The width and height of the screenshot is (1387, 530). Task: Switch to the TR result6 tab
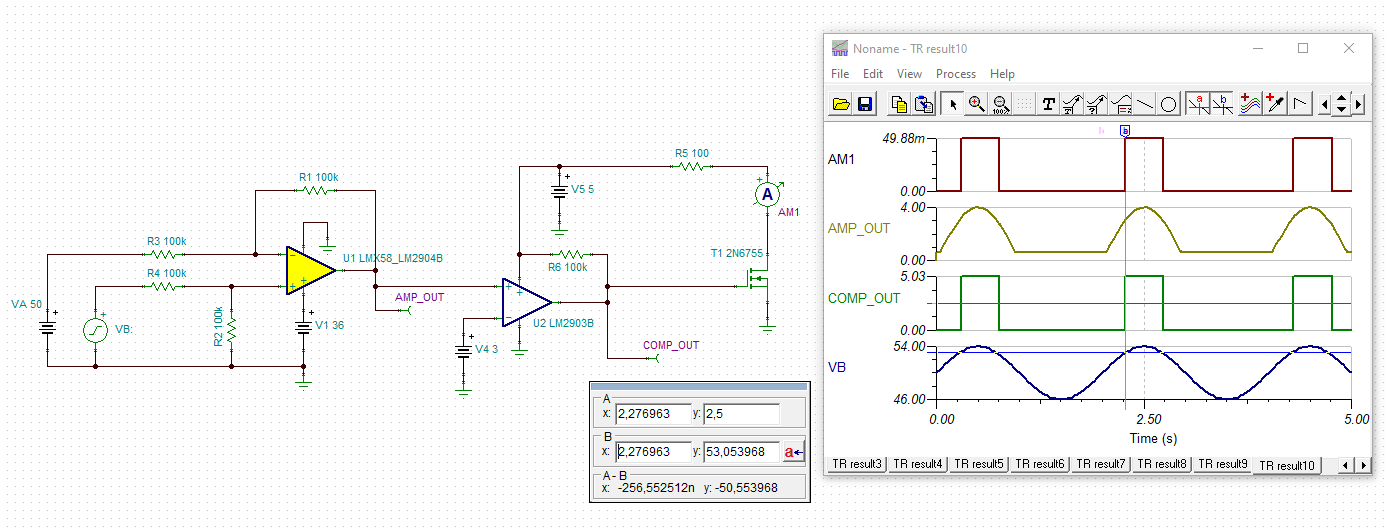(x=1038, y=464)
